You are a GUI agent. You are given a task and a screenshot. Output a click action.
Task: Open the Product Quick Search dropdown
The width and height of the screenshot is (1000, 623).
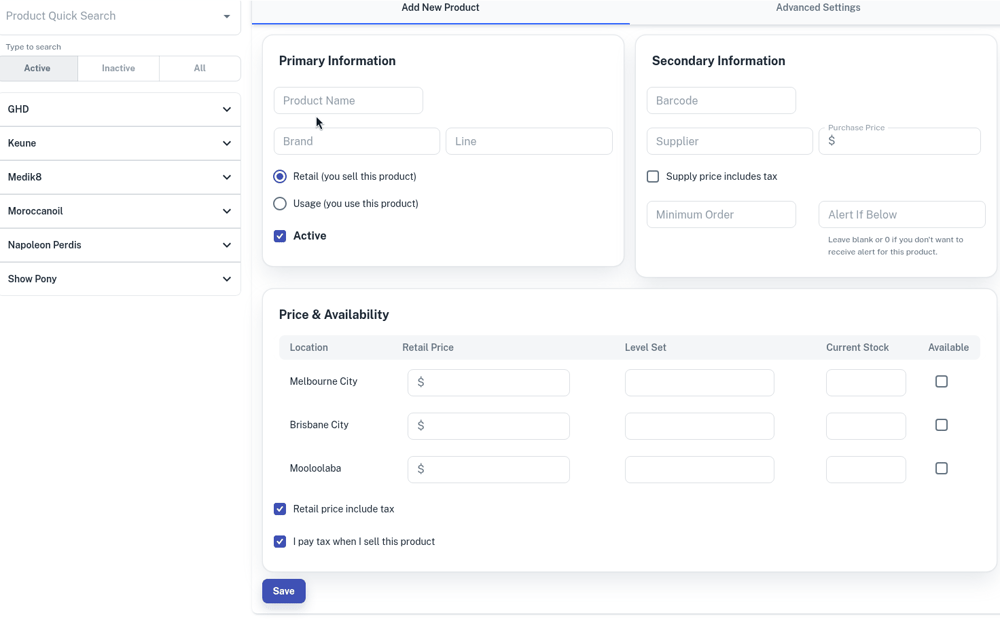pyautogui.click(x=226, y=16)
